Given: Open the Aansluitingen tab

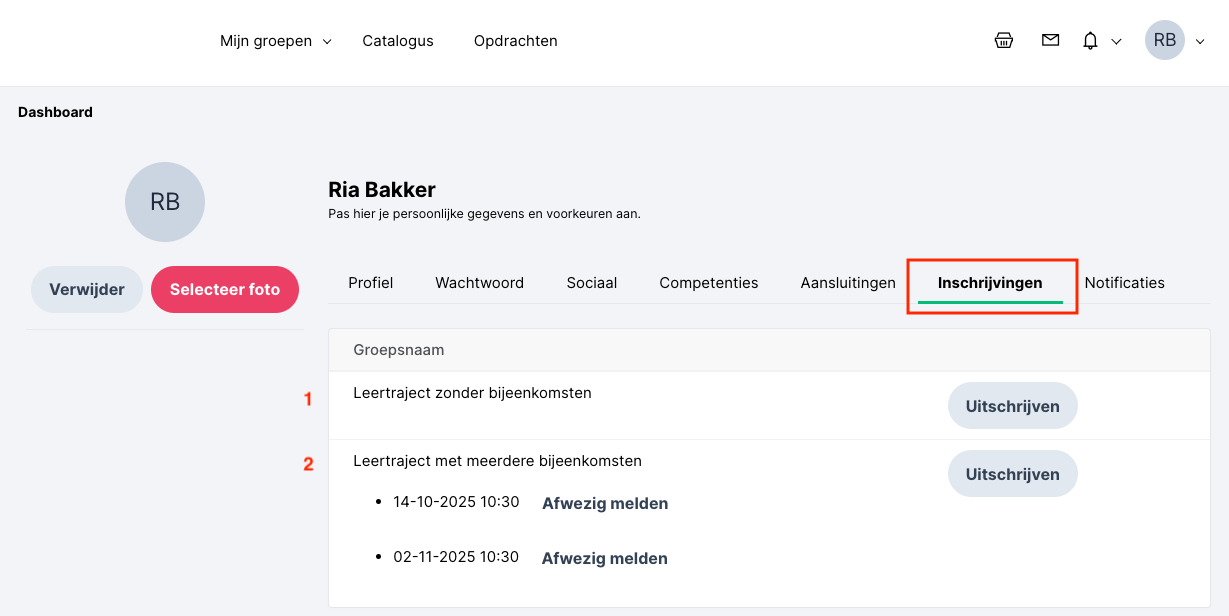Looking at the screenshot, I should (848, 283).
